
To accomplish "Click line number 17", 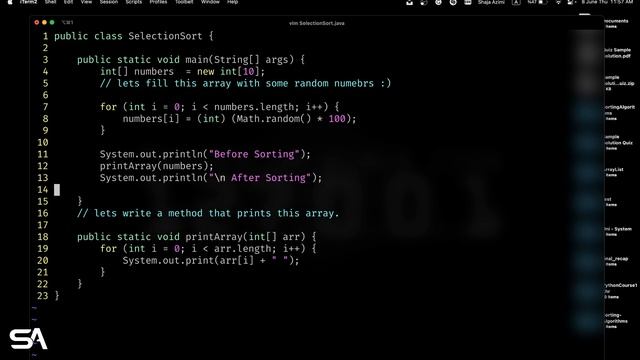I will click(x=42, y=225).
